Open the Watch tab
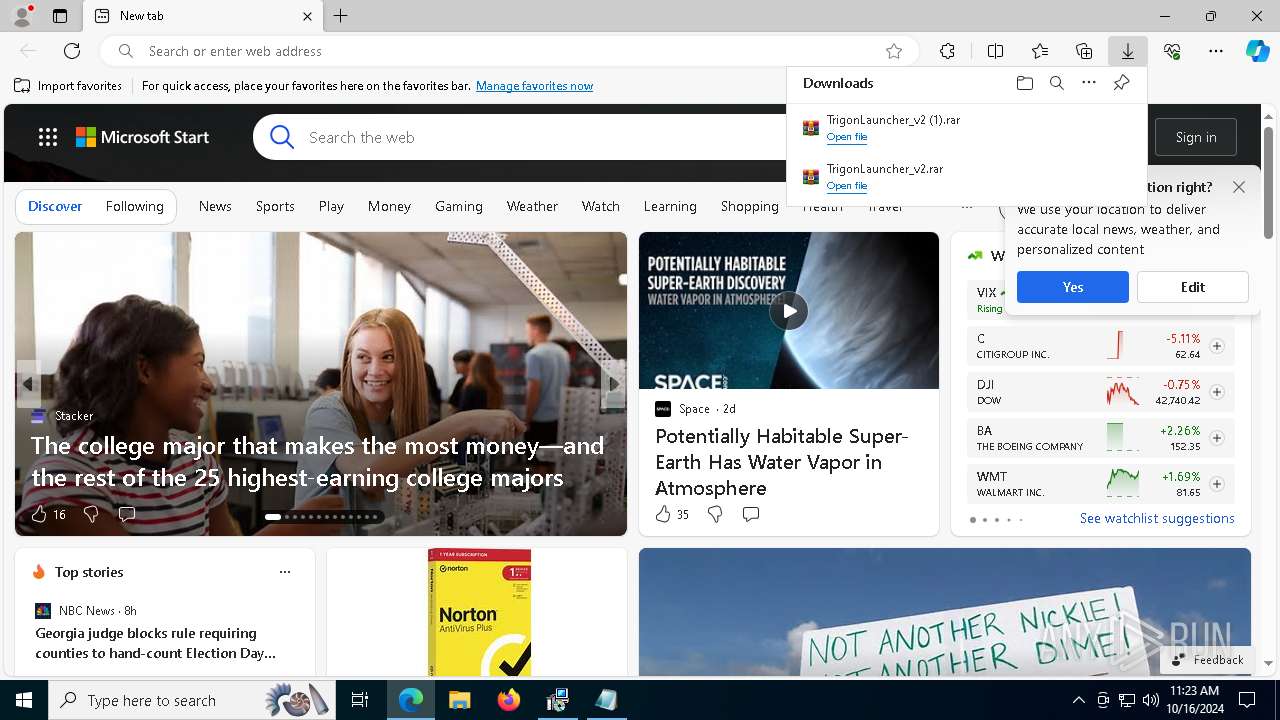 (x=601, y=206)
